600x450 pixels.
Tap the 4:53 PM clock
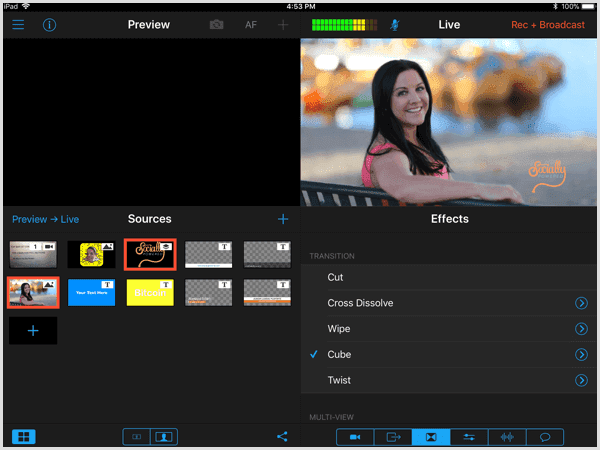click(301, 7)
